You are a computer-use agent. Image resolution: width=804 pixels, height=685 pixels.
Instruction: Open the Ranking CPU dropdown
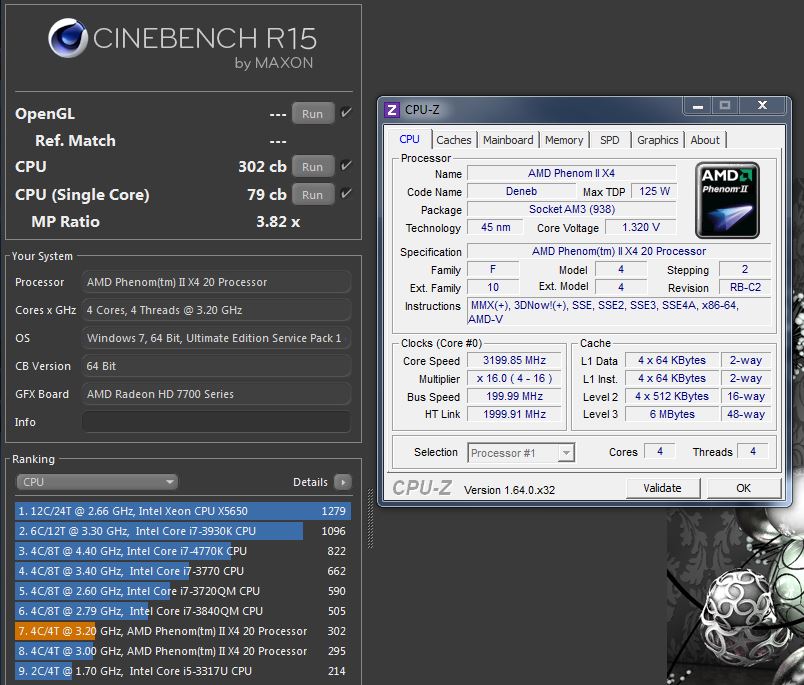click(97, 482)
